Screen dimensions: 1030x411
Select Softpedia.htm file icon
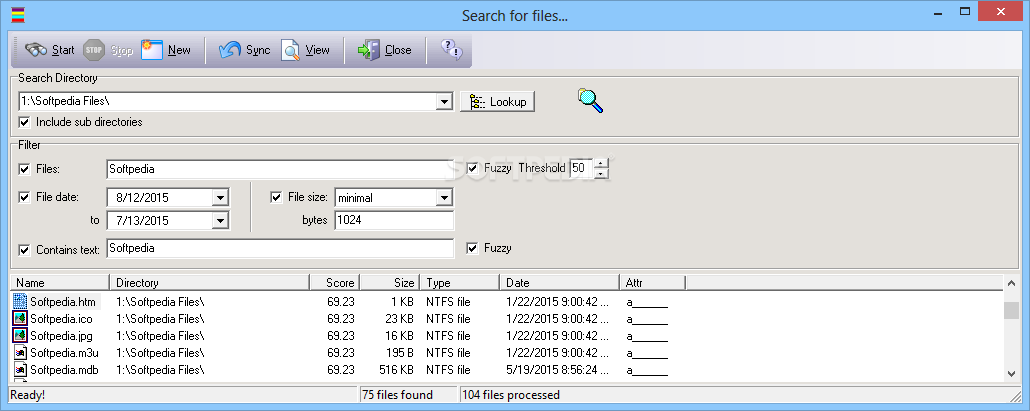click(20, 302)
